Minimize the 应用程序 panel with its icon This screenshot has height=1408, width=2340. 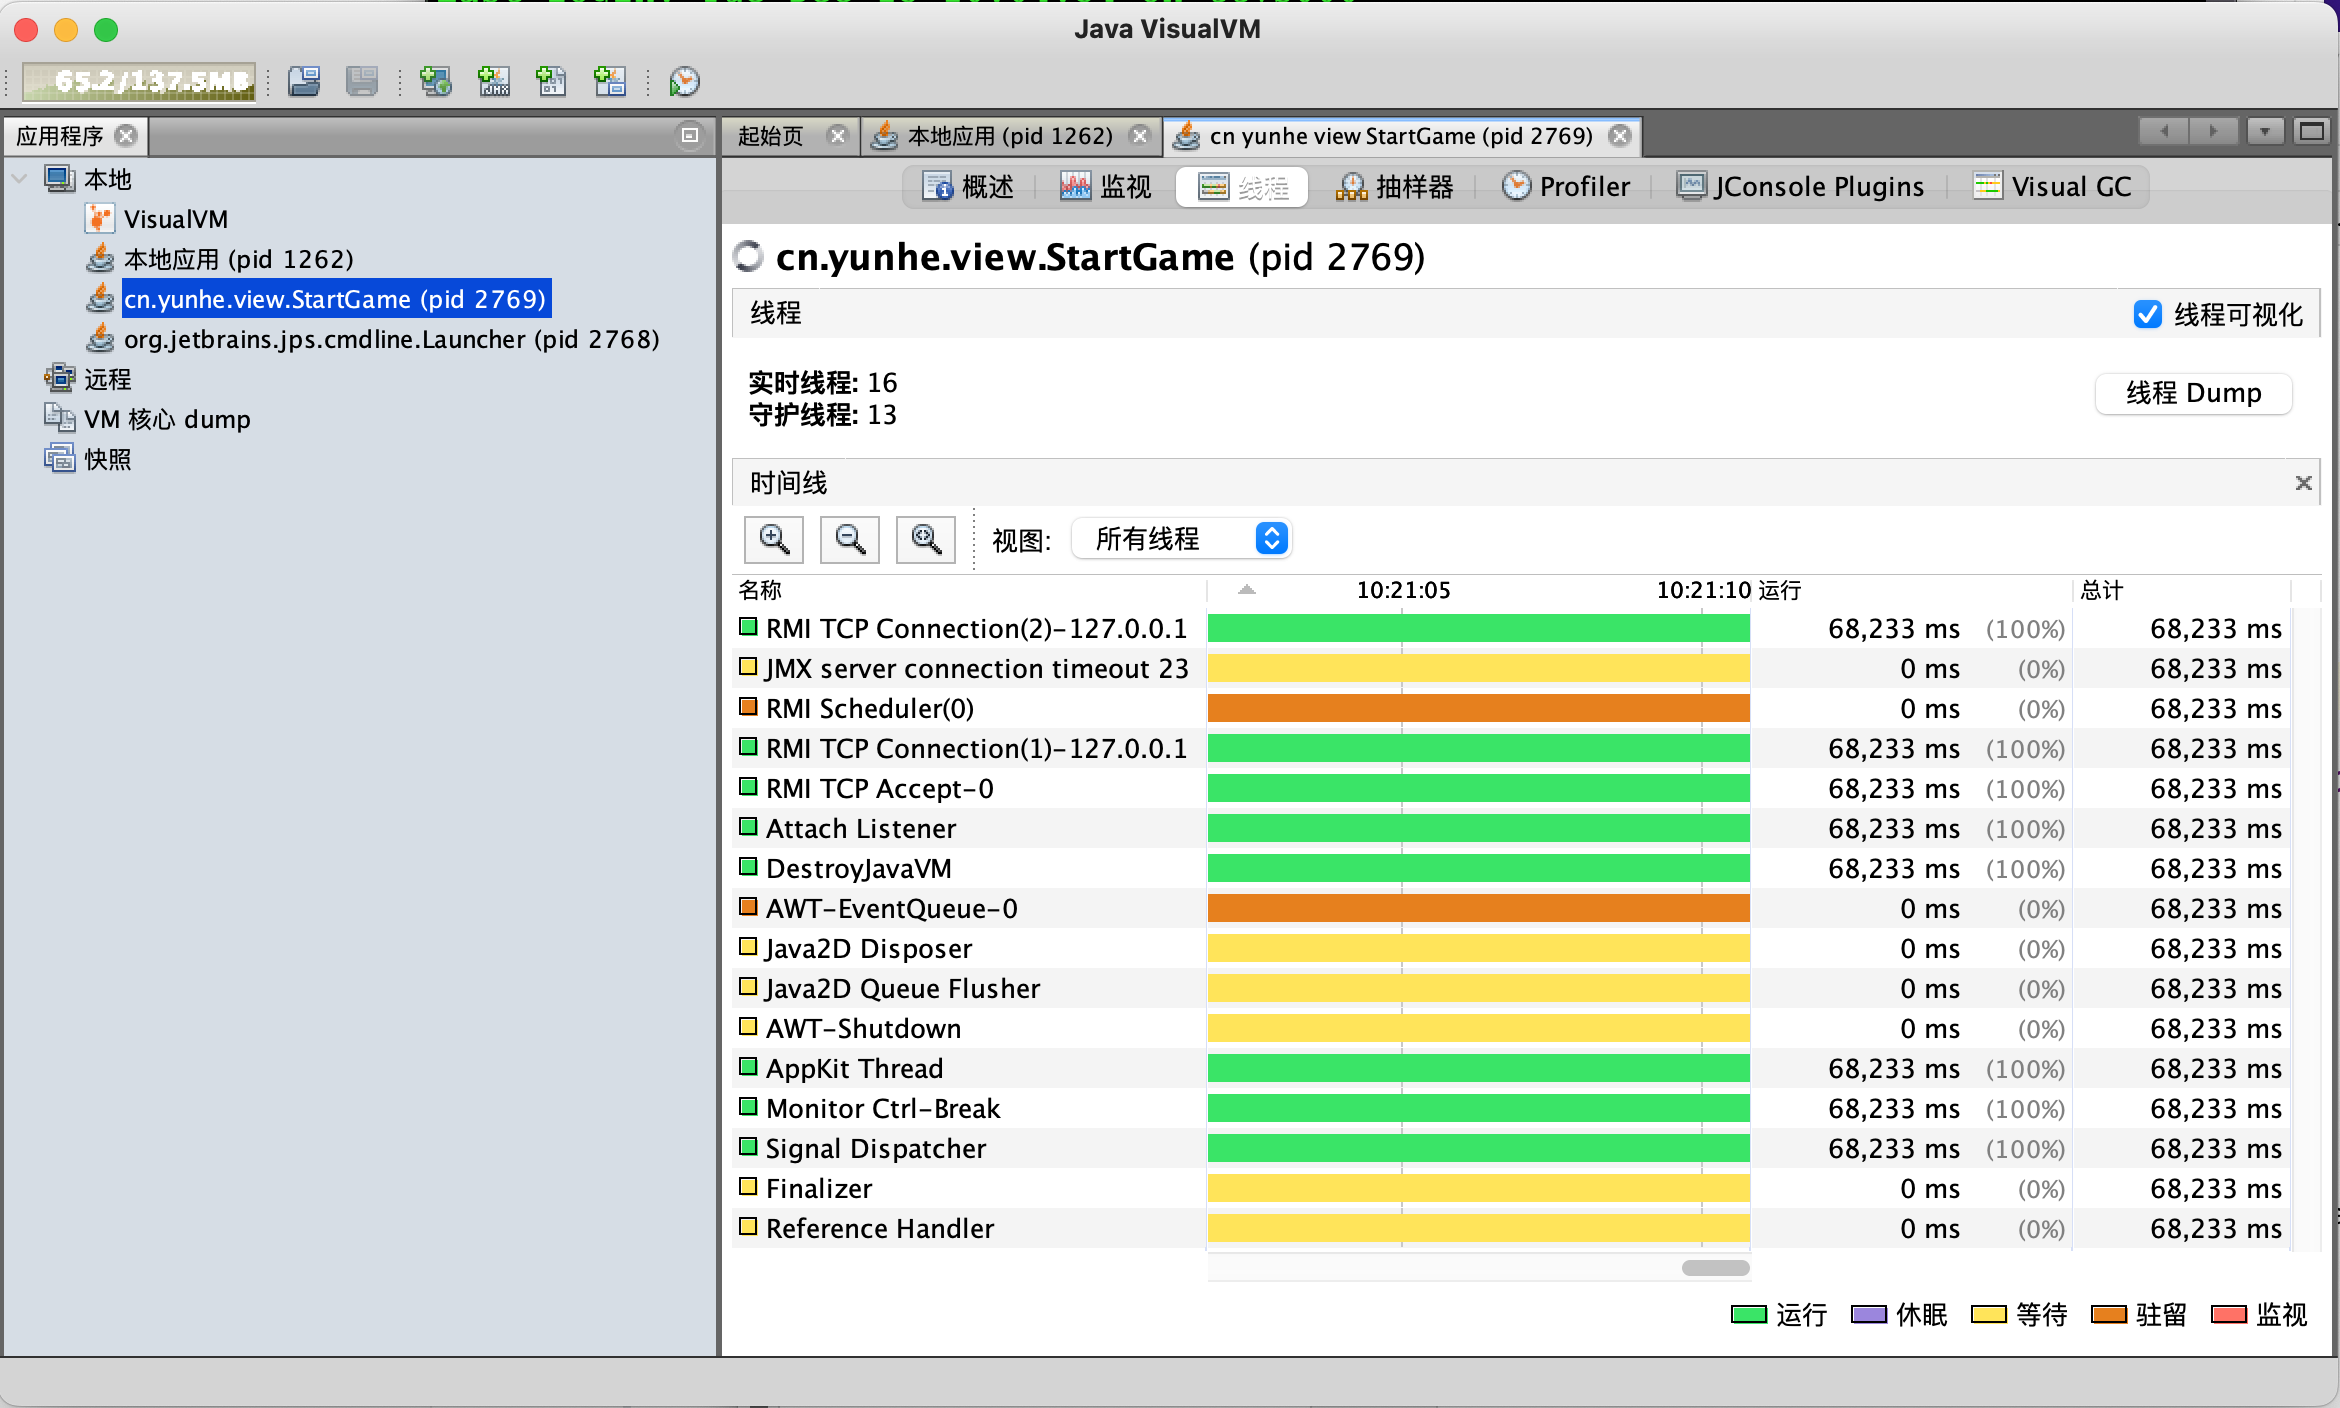tap(689, 135)
